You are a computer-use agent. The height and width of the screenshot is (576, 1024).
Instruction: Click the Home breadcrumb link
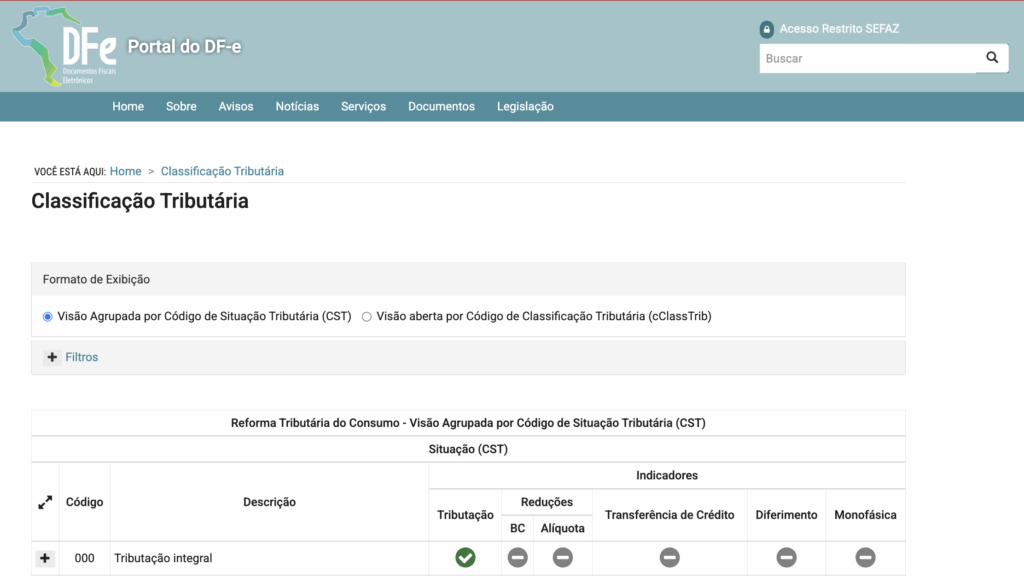125,171
